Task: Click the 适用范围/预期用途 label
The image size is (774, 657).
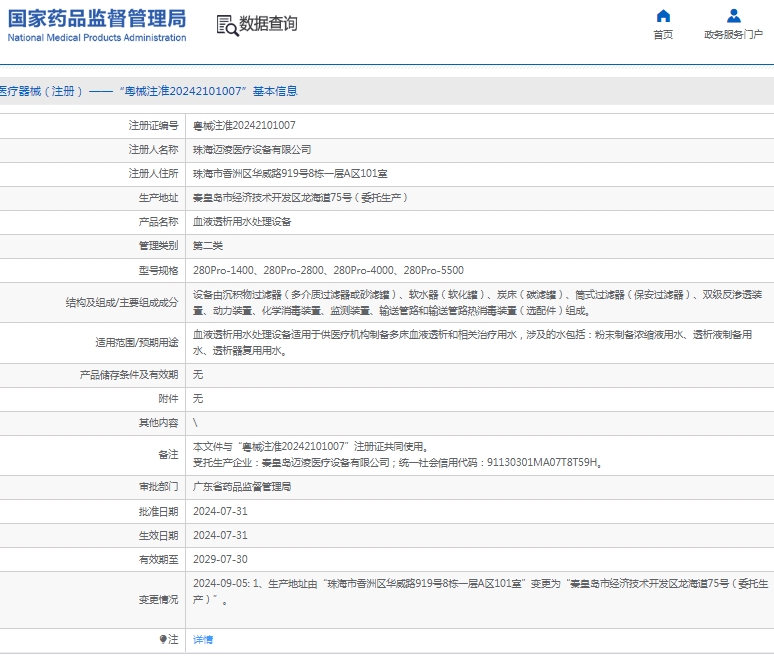Action: (137, 343)
